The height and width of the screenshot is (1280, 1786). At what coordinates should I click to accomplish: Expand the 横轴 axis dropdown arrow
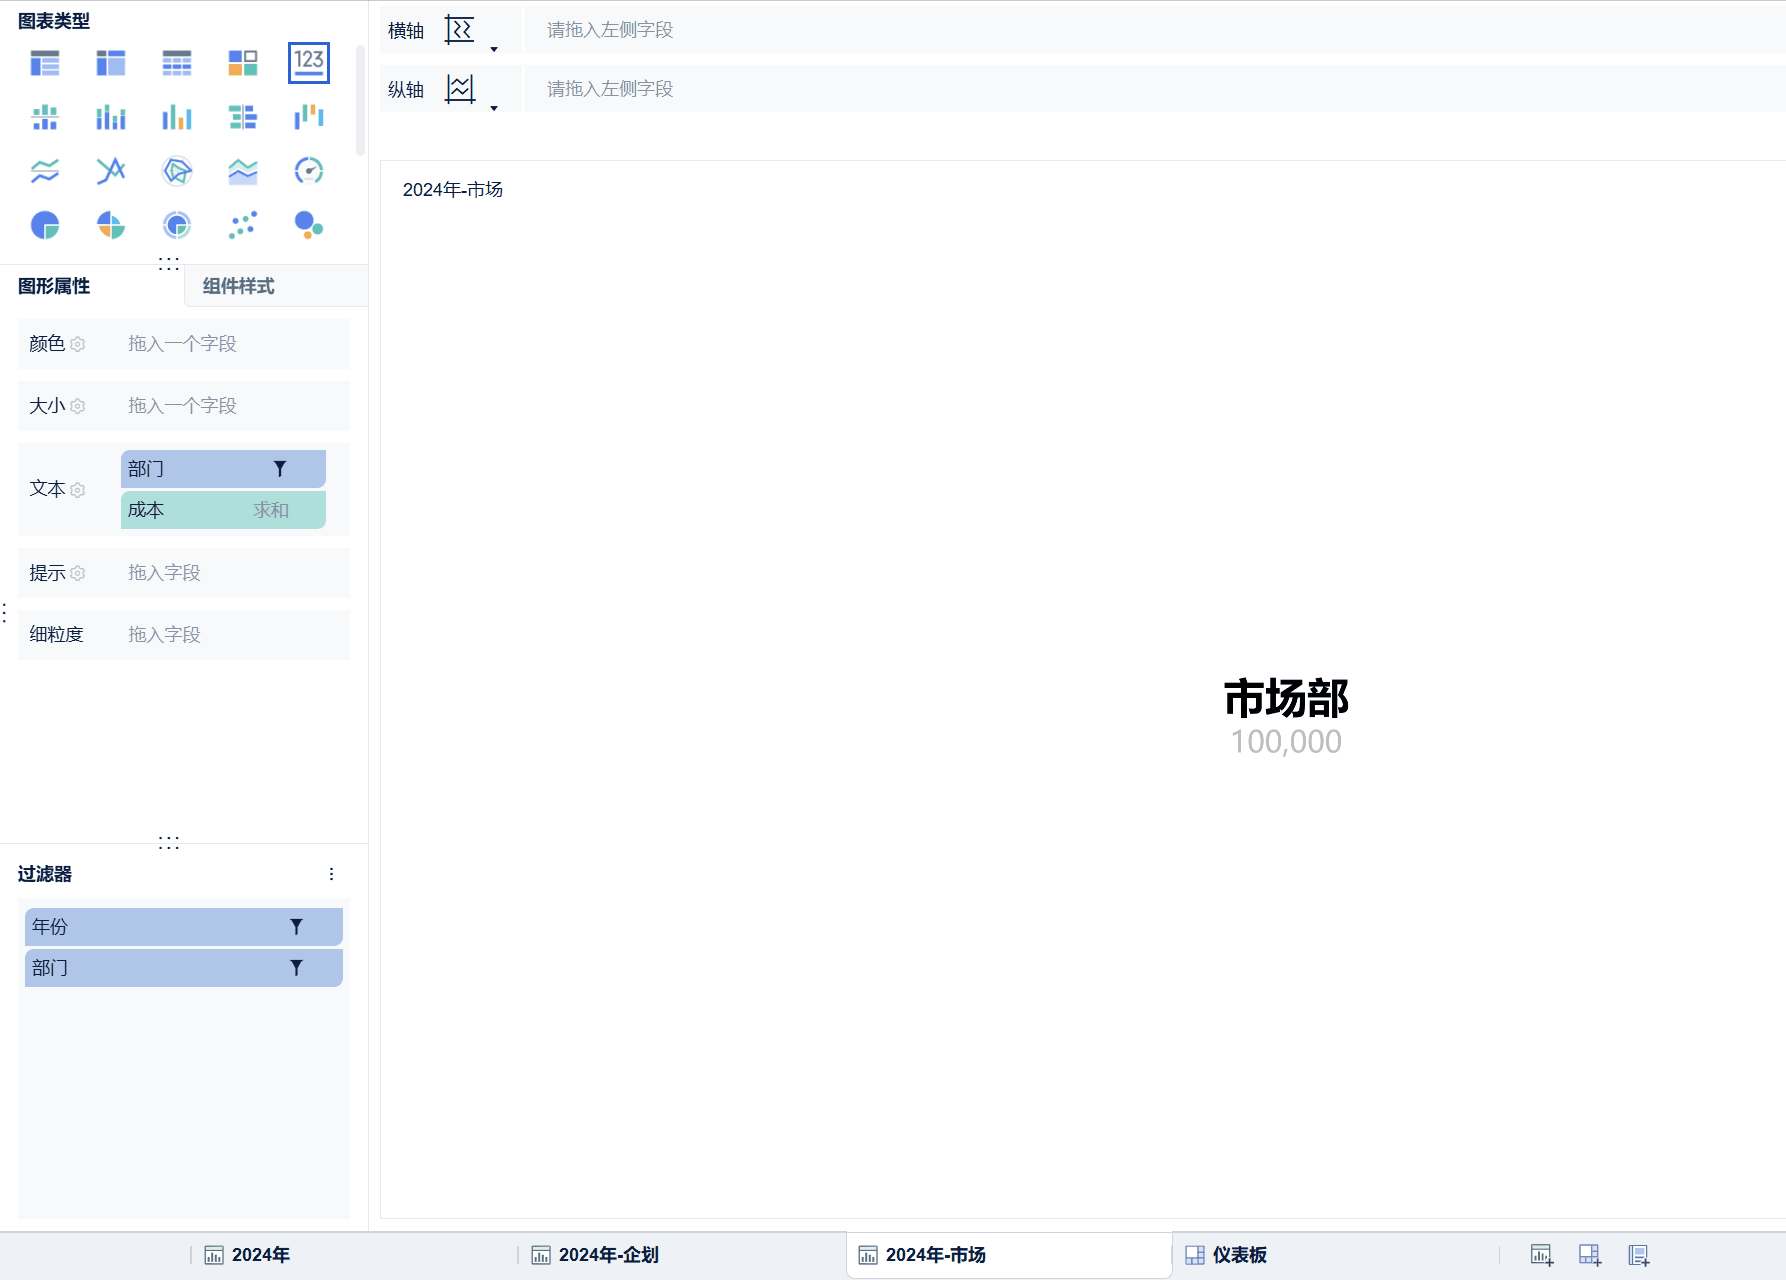(x=494, y=49)
